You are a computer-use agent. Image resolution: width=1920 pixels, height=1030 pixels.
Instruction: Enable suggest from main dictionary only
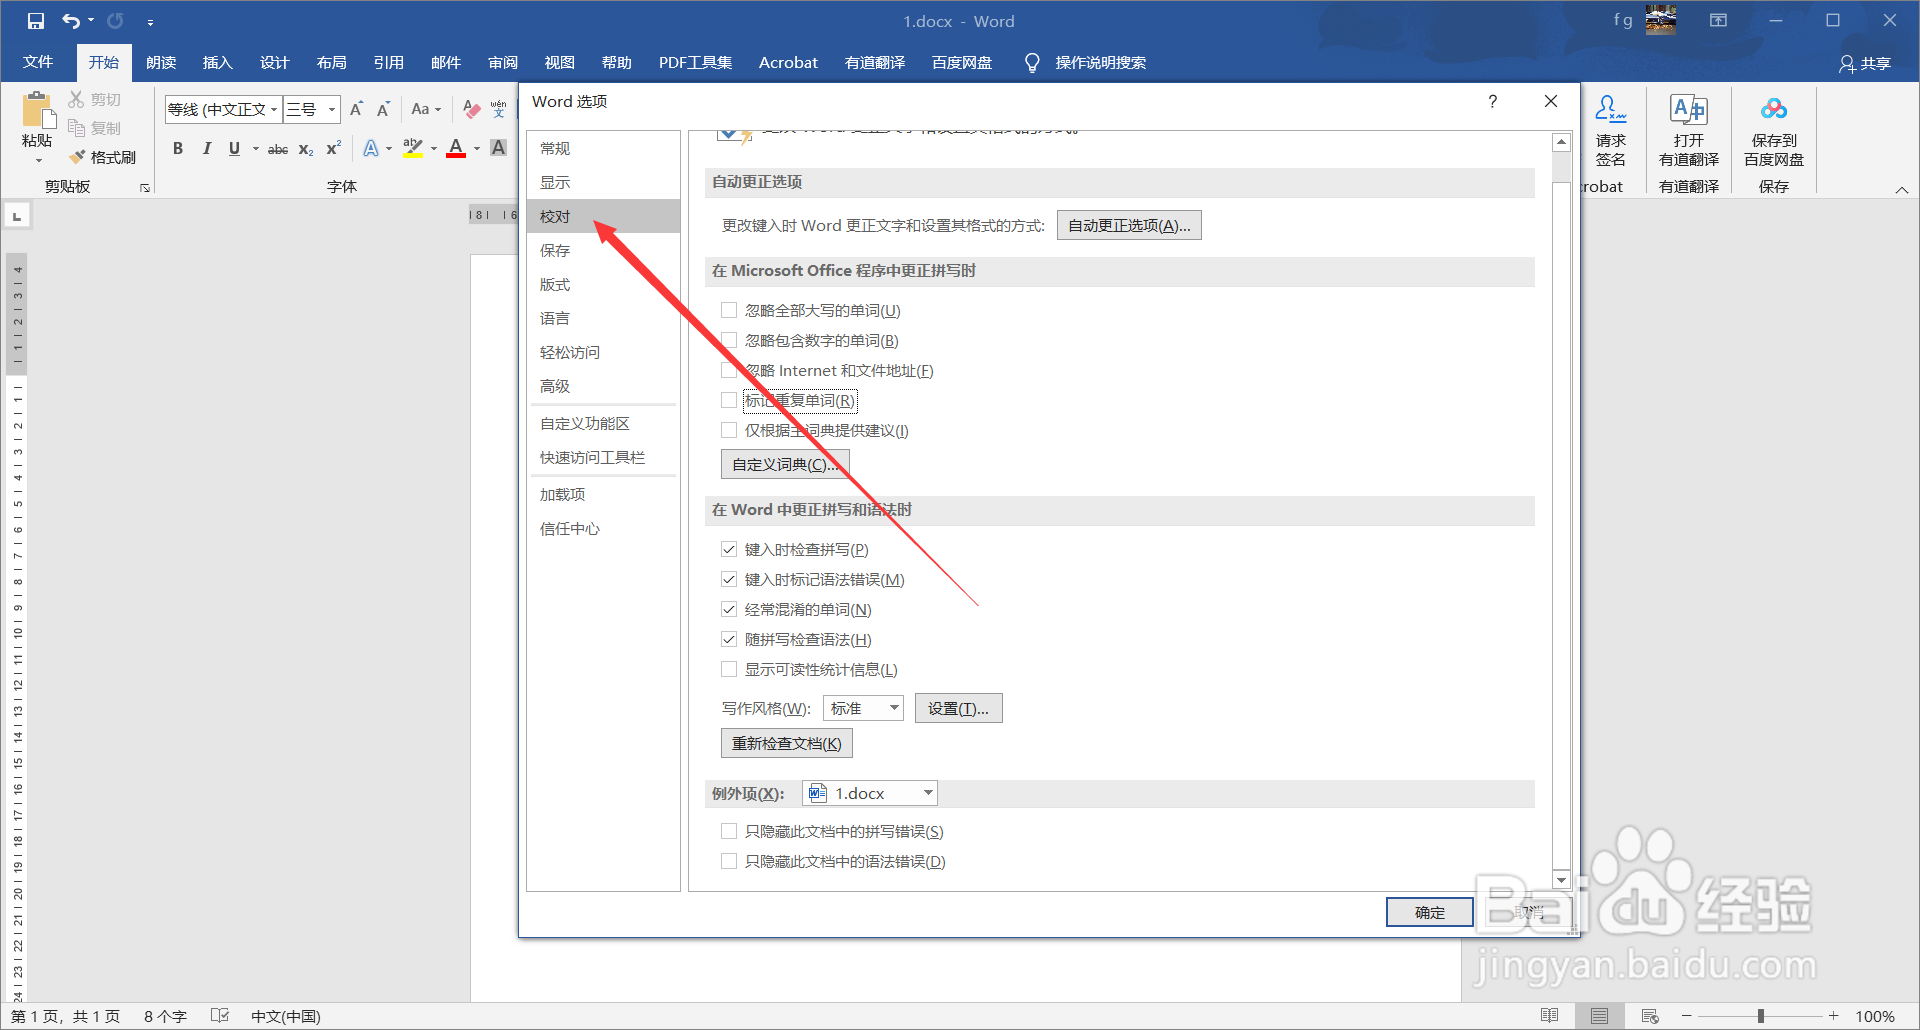point(729,430)
